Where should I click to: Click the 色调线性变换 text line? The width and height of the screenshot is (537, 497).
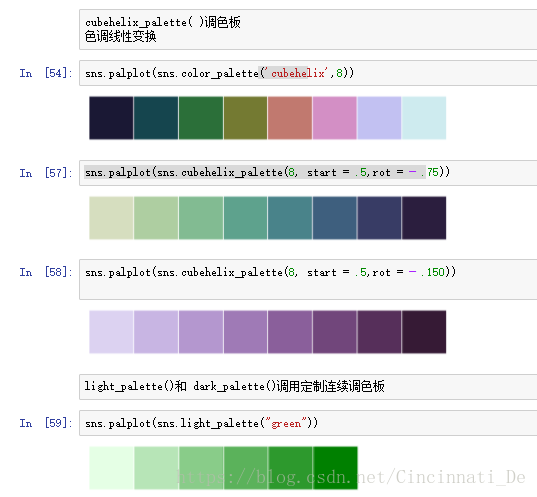click(x=121, y=36)
